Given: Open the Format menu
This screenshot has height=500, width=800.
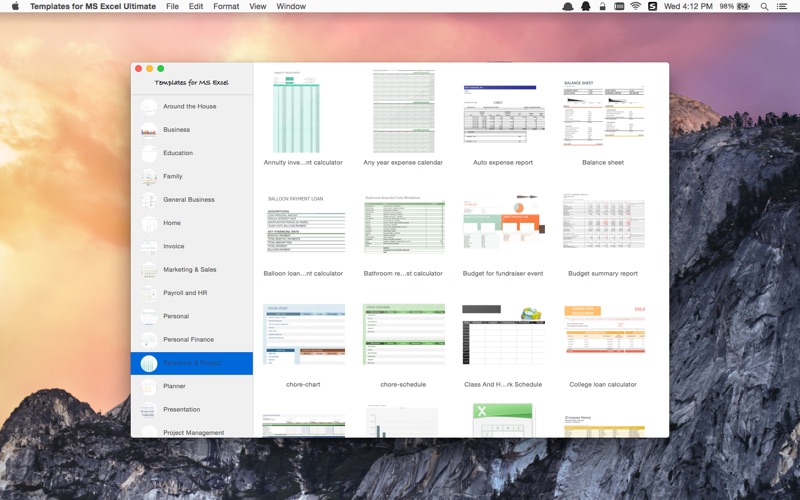Looking at the screenshot, I should click(x=226, y=6).
